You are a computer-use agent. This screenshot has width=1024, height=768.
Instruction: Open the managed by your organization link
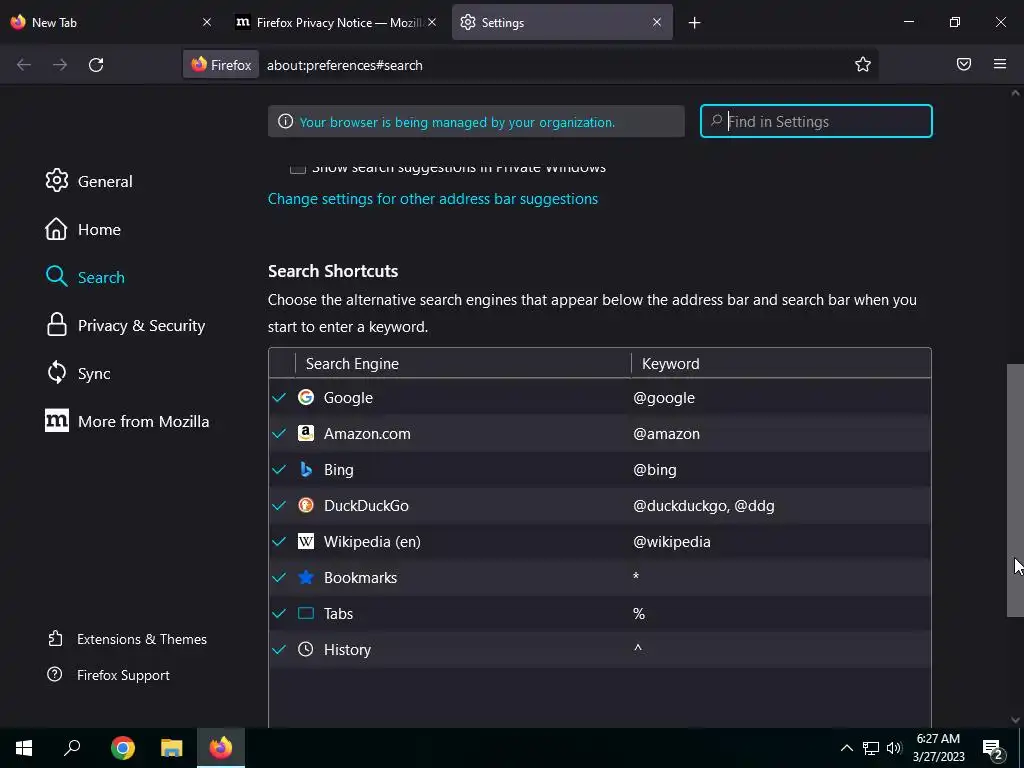coord(457,122)
